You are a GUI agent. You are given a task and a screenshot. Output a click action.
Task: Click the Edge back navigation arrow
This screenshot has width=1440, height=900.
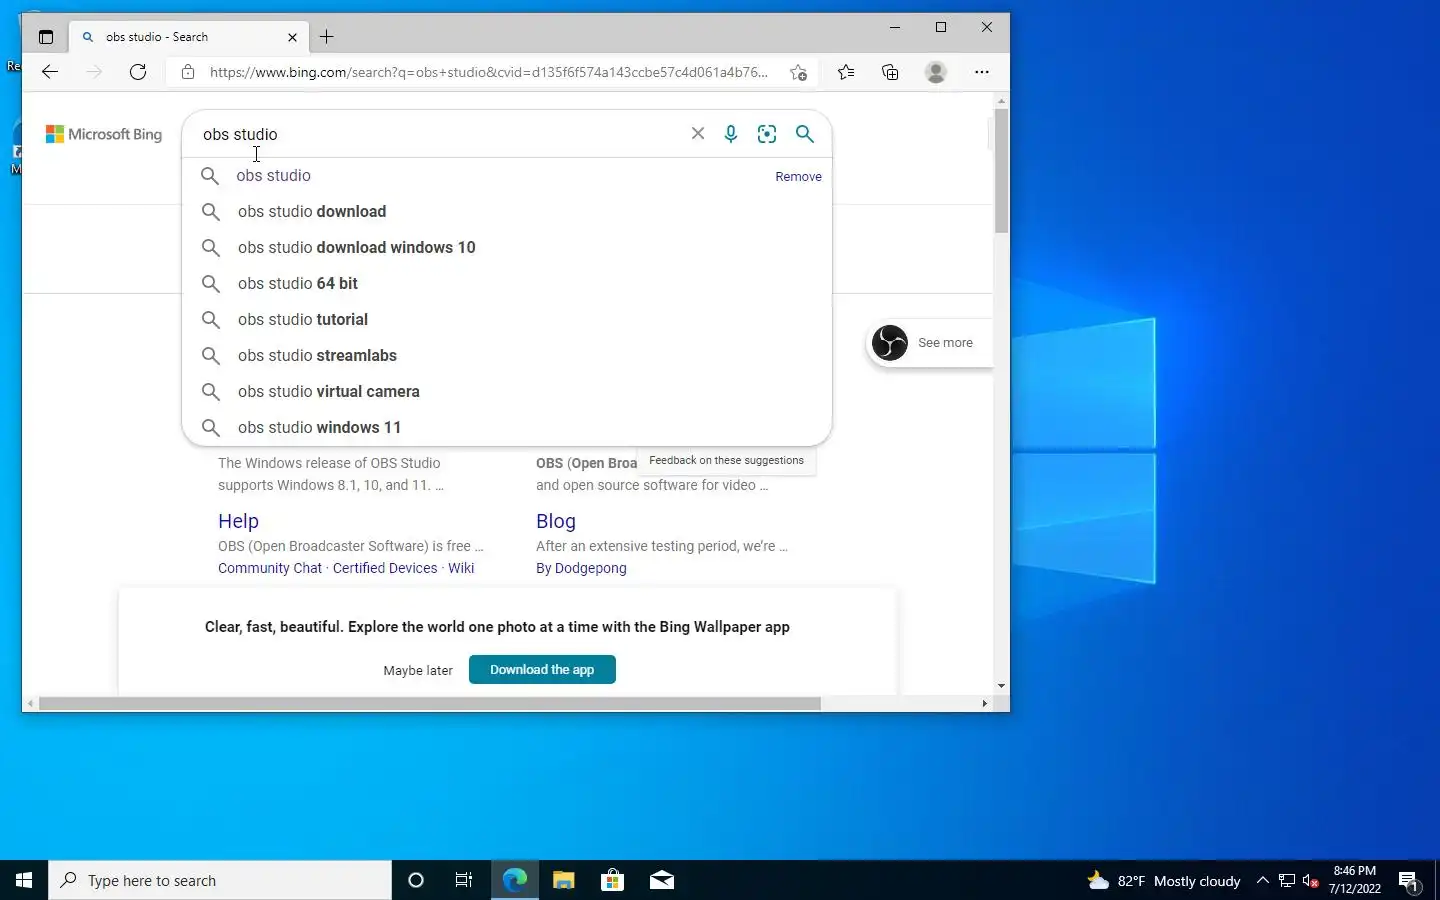click(50, 72)
